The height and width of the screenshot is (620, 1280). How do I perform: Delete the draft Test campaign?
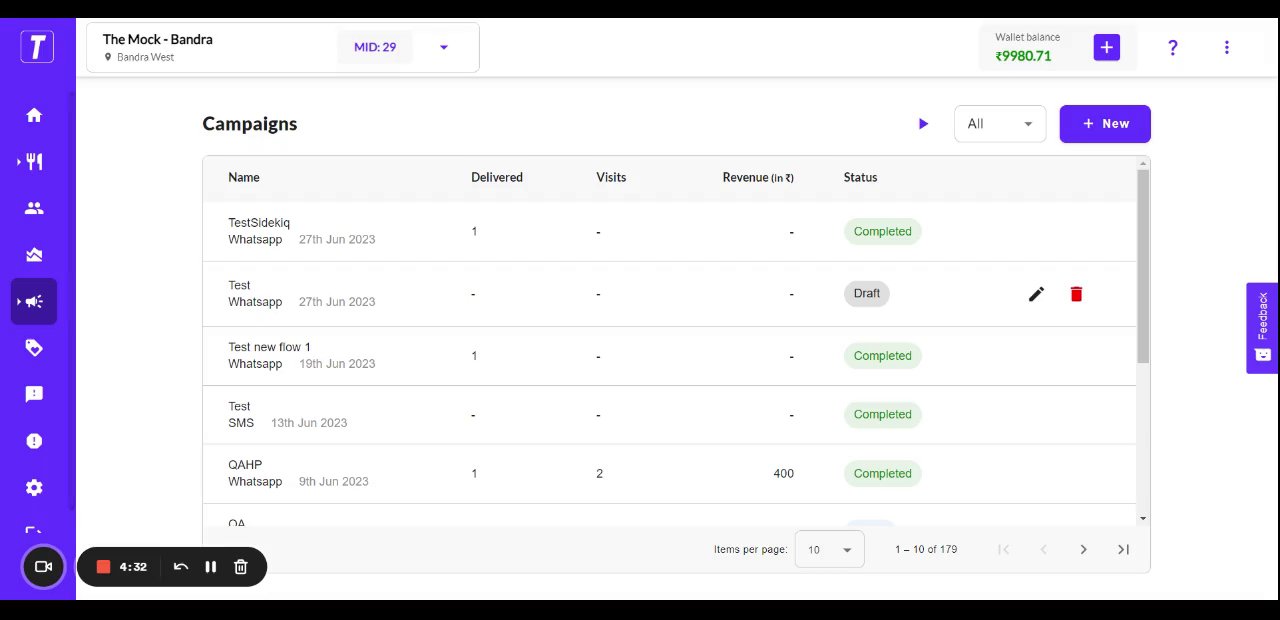click(1076, 294)
